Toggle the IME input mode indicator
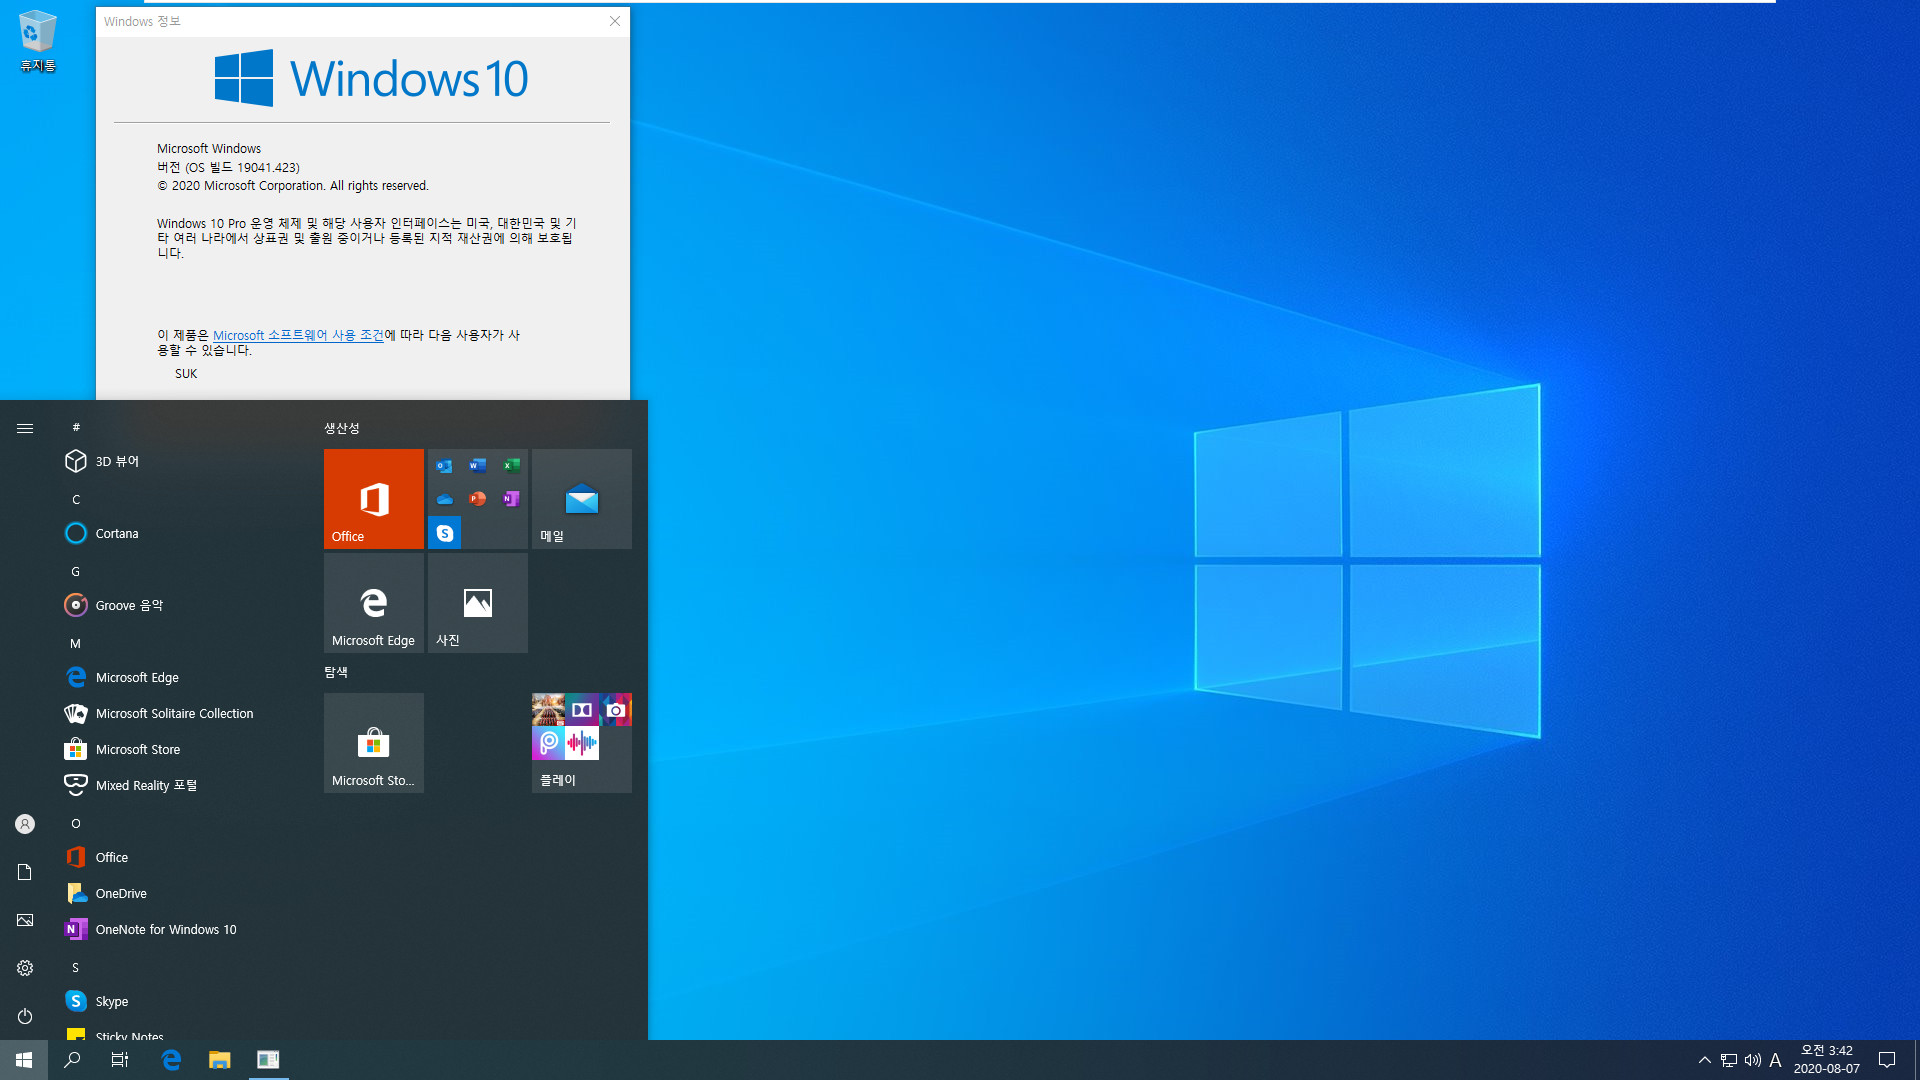The height and width of the screenshot is (1080, 1920). 1776,1060
